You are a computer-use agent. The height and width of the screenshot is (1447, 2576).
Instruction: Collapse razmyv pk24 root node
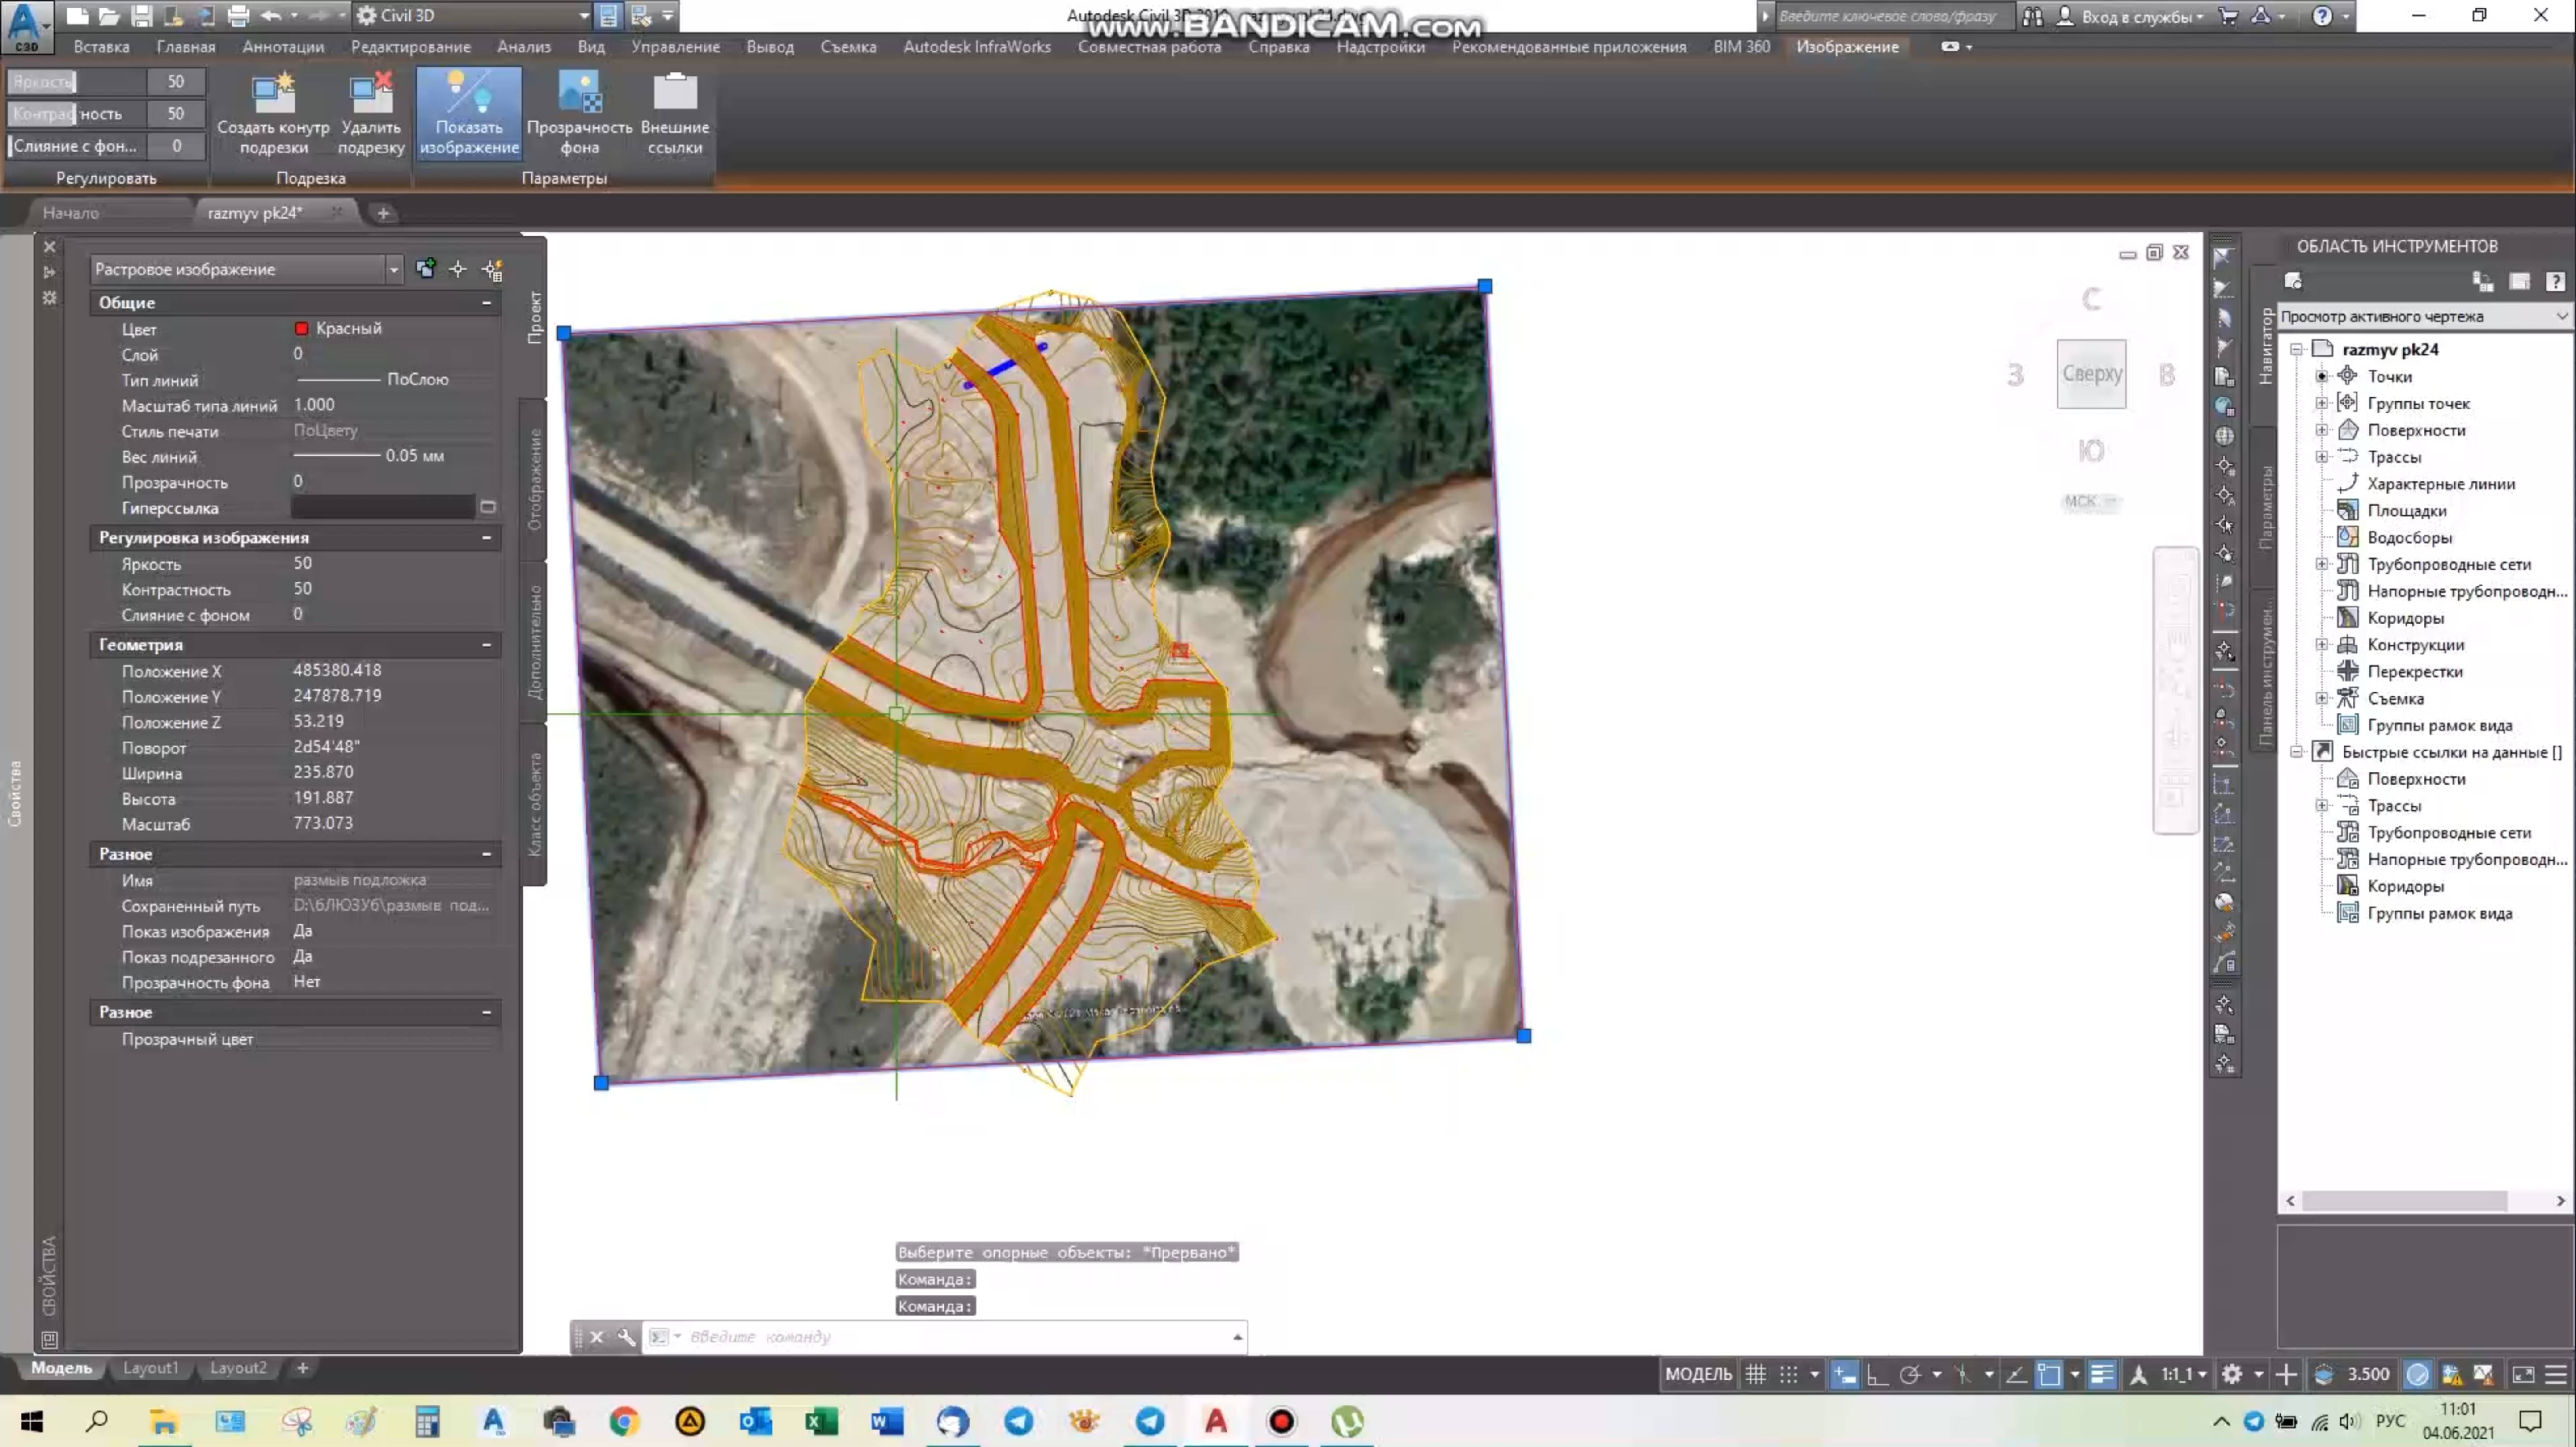tap(2298, 349)
